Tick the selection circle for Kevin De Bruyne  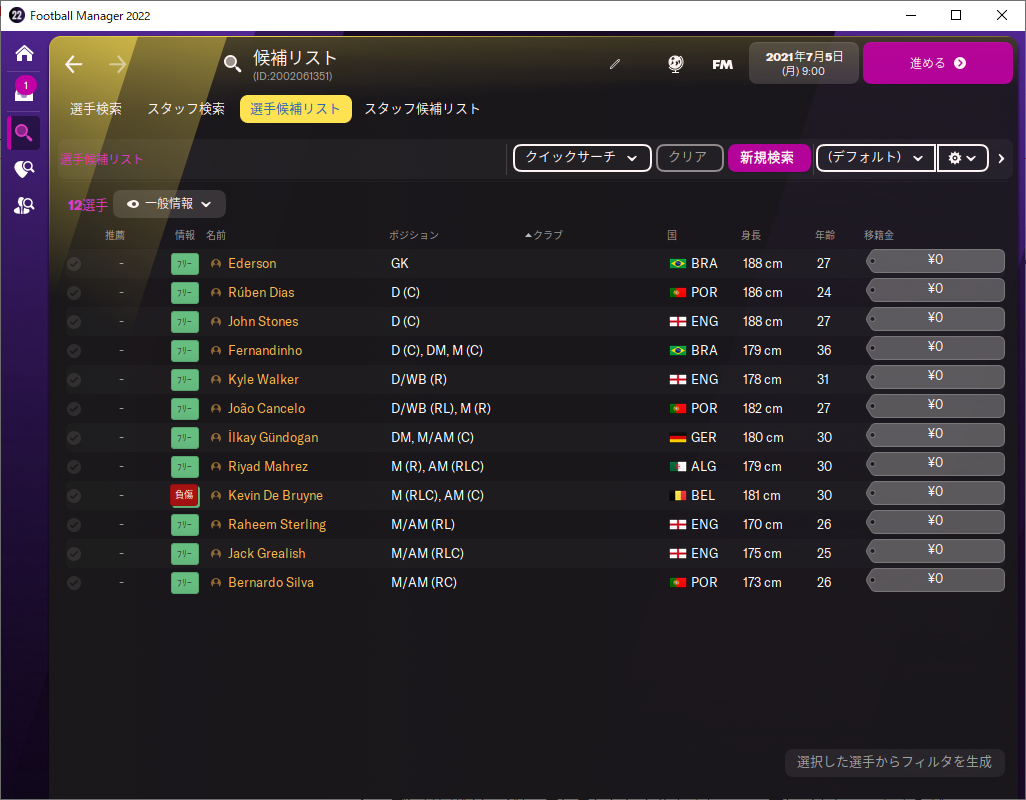[74, 495]
